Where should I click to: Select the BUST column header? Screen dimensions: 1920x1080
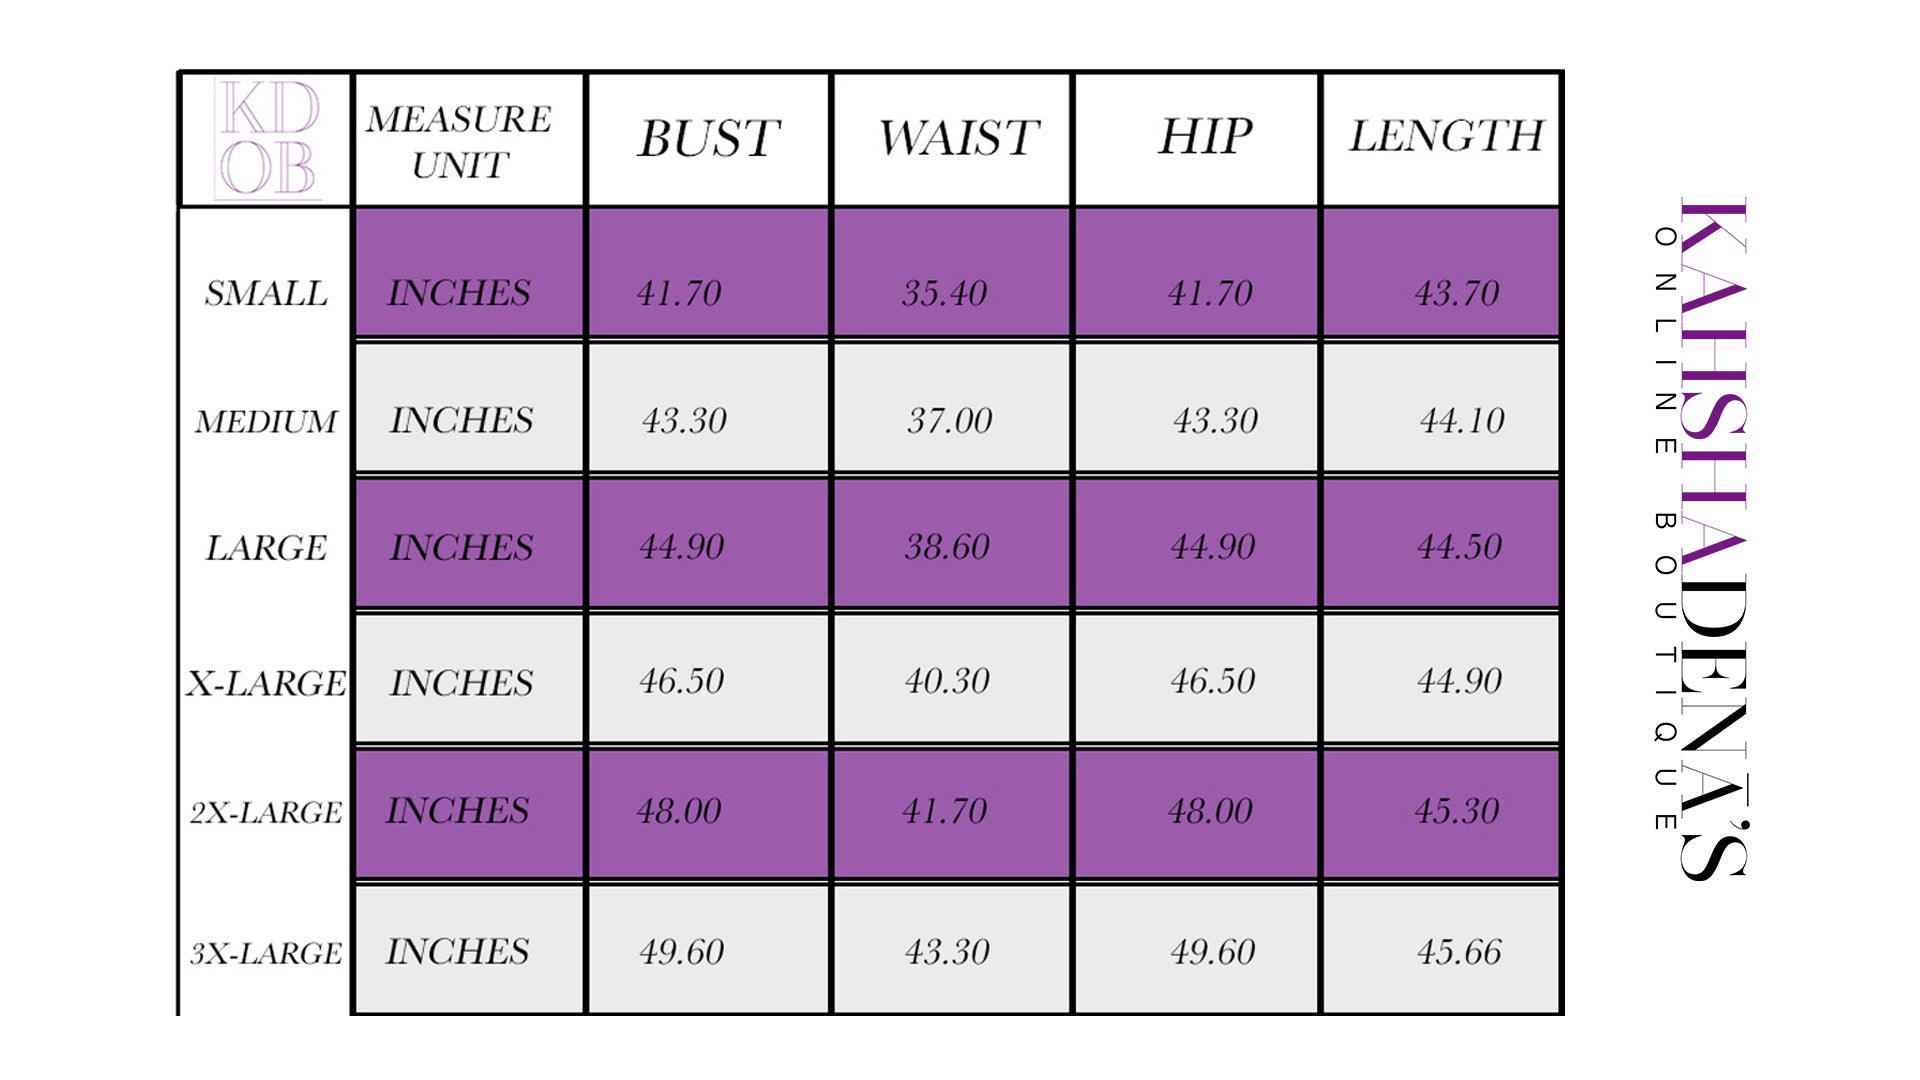[709, 138]
